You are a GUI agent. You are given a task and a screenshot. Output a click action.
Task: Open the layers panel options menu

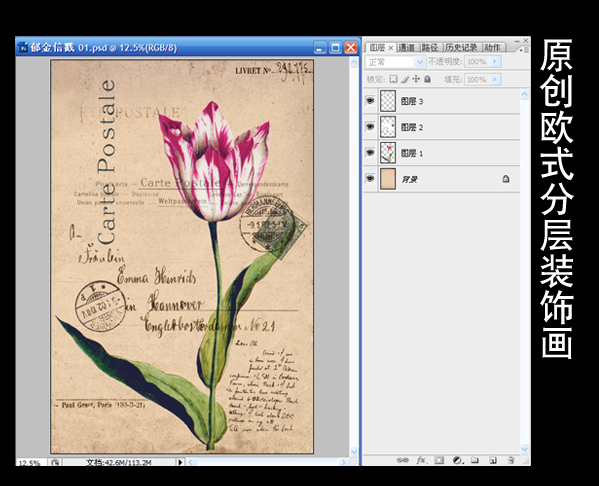click(523, 49)
